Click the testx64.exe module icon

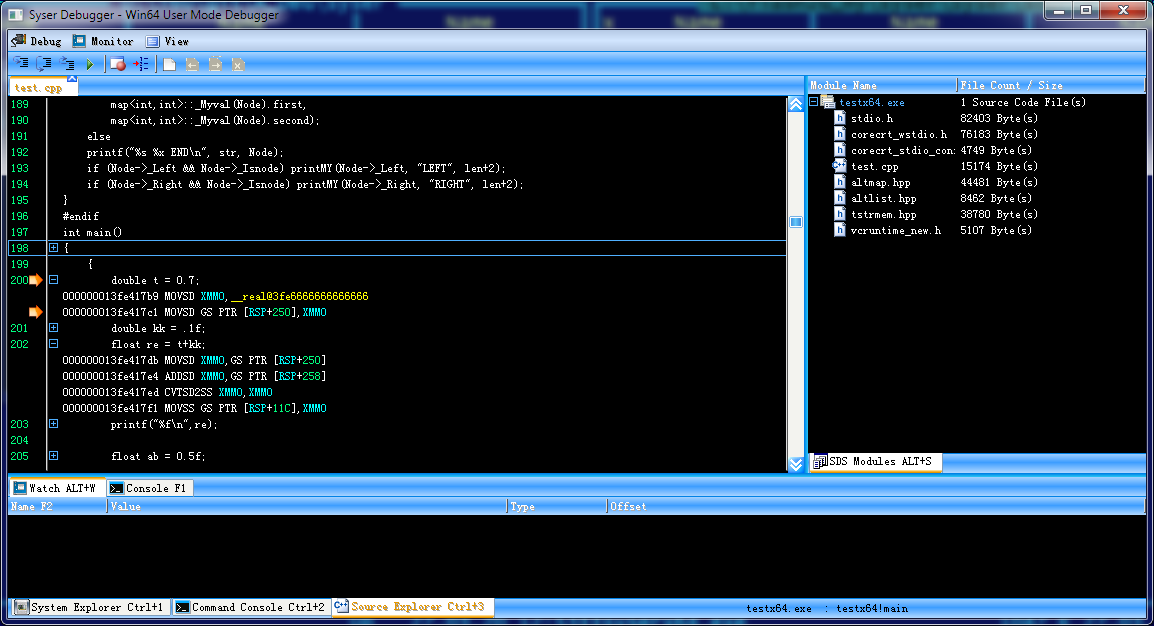827,102
